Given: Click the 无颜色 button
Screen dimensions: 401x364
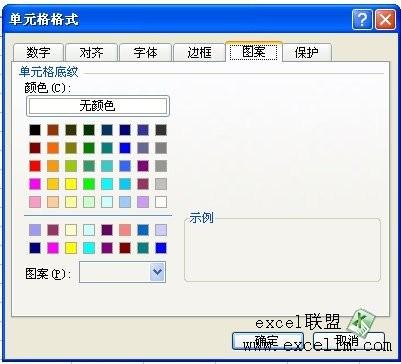Looking at the screenshot, I should [x=98, y=106].
